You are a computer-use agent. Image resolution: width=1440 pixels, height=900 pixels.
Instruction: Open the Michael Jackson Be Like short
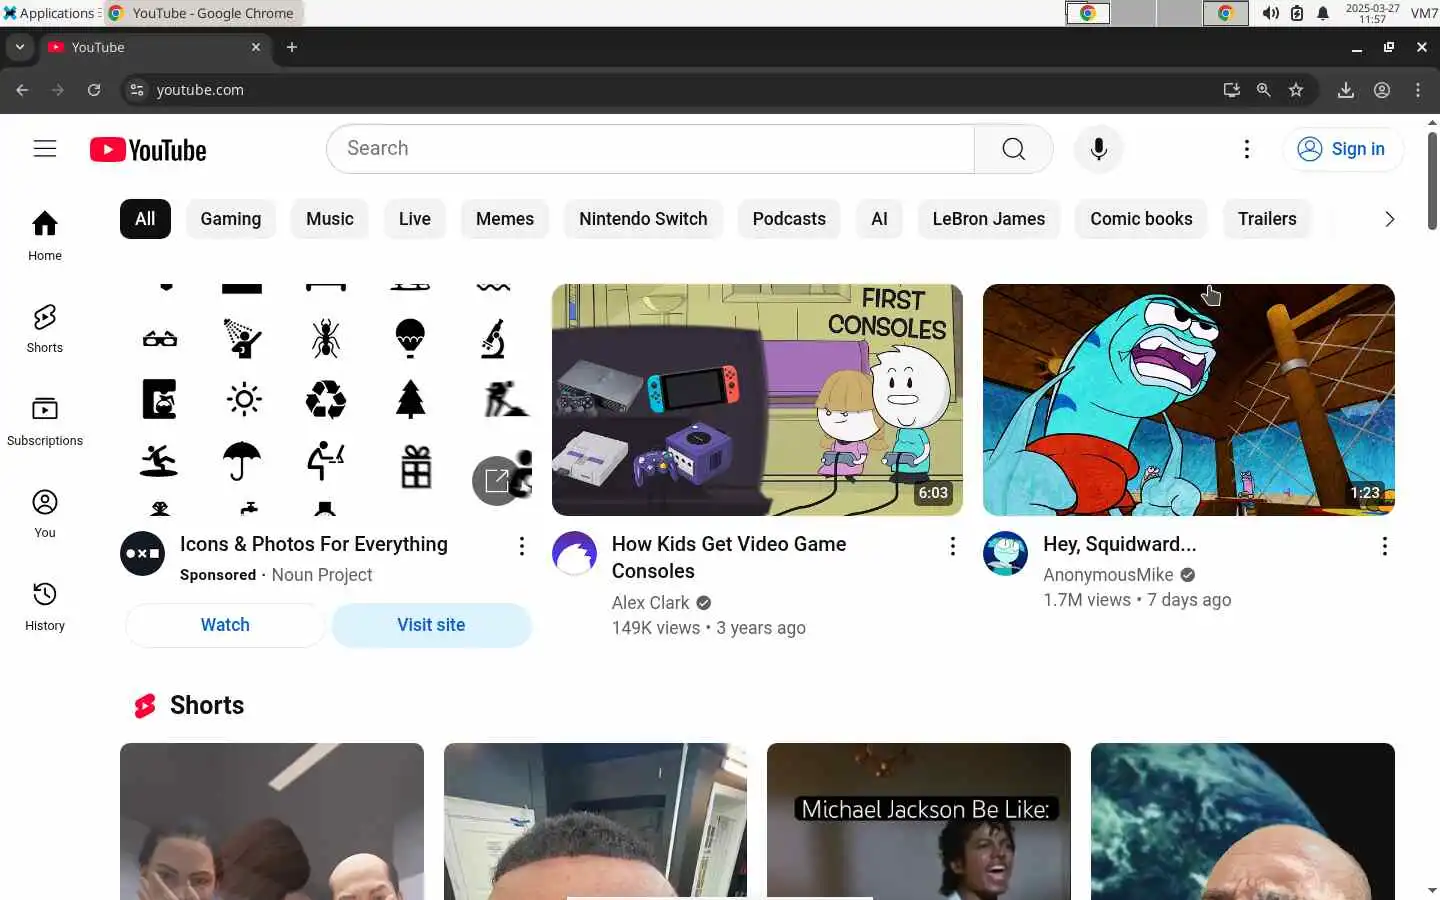pyautogui.click(x=918, y=821)
